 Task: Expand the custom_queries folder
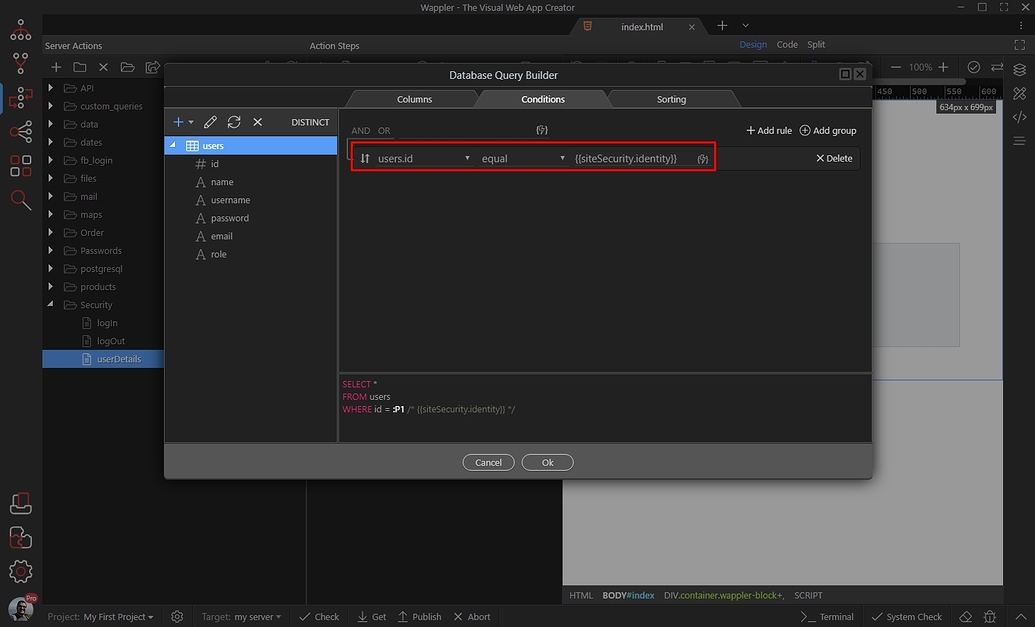click(x=51, y=106)
